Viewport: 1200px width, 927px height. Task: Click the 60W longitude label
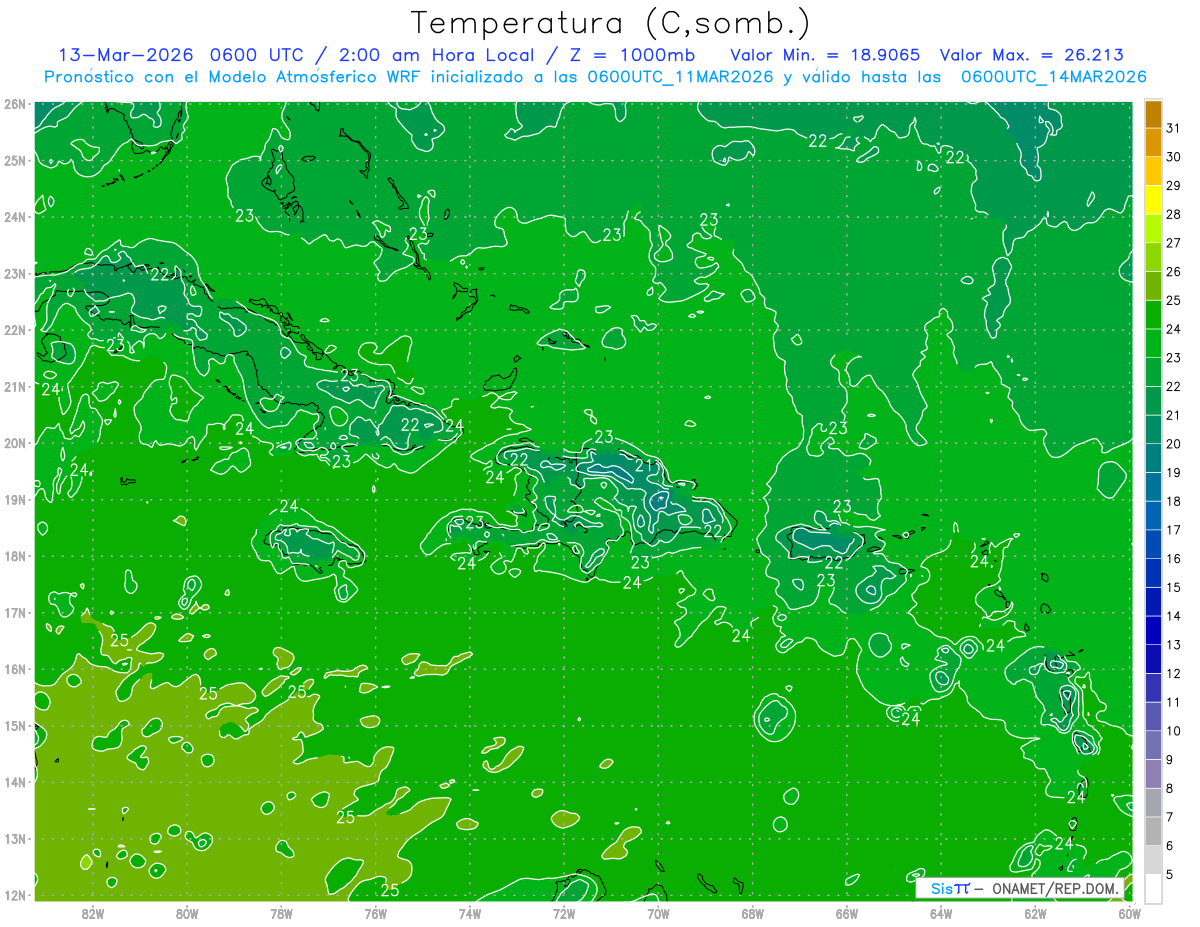pos(1129,913)
